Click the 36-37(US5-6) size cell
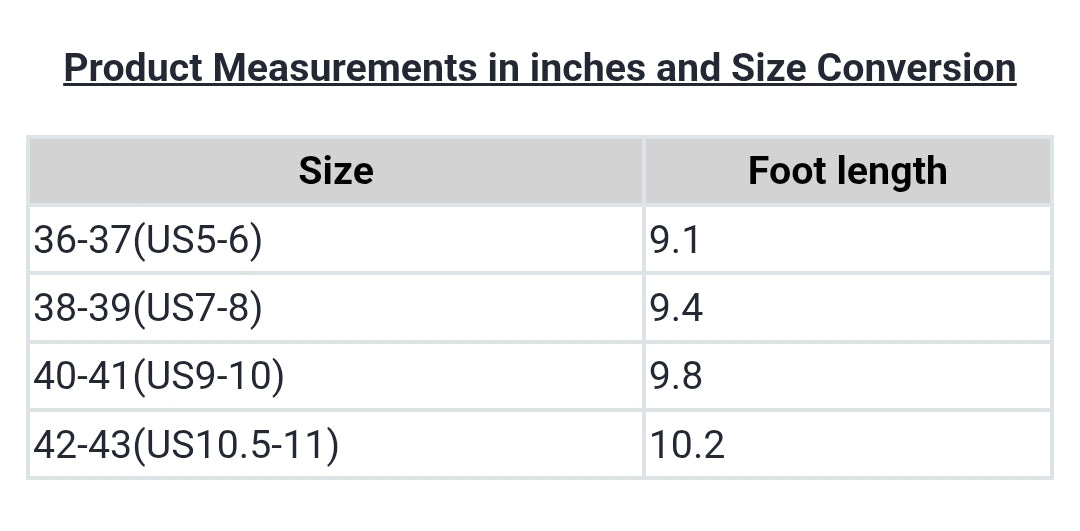The width and height of the screenshot is (1080, 531). coord(147,240)
